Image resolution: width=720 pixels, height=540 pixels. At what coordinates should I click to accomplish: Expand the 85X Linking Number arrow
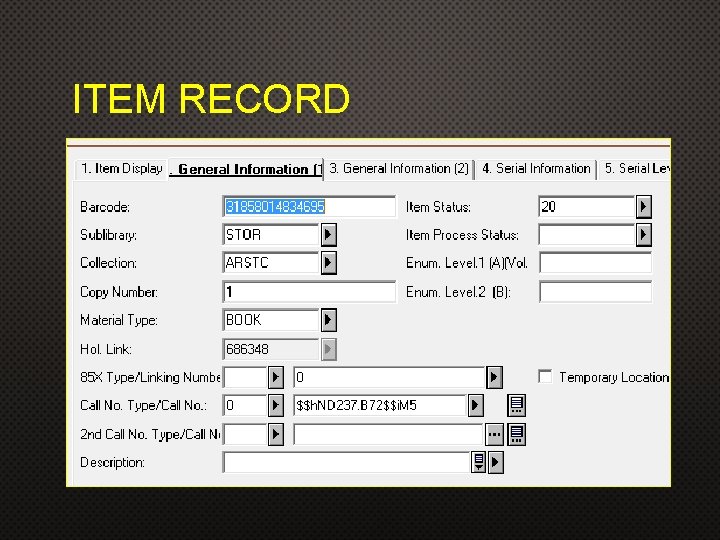click(494, 377)
